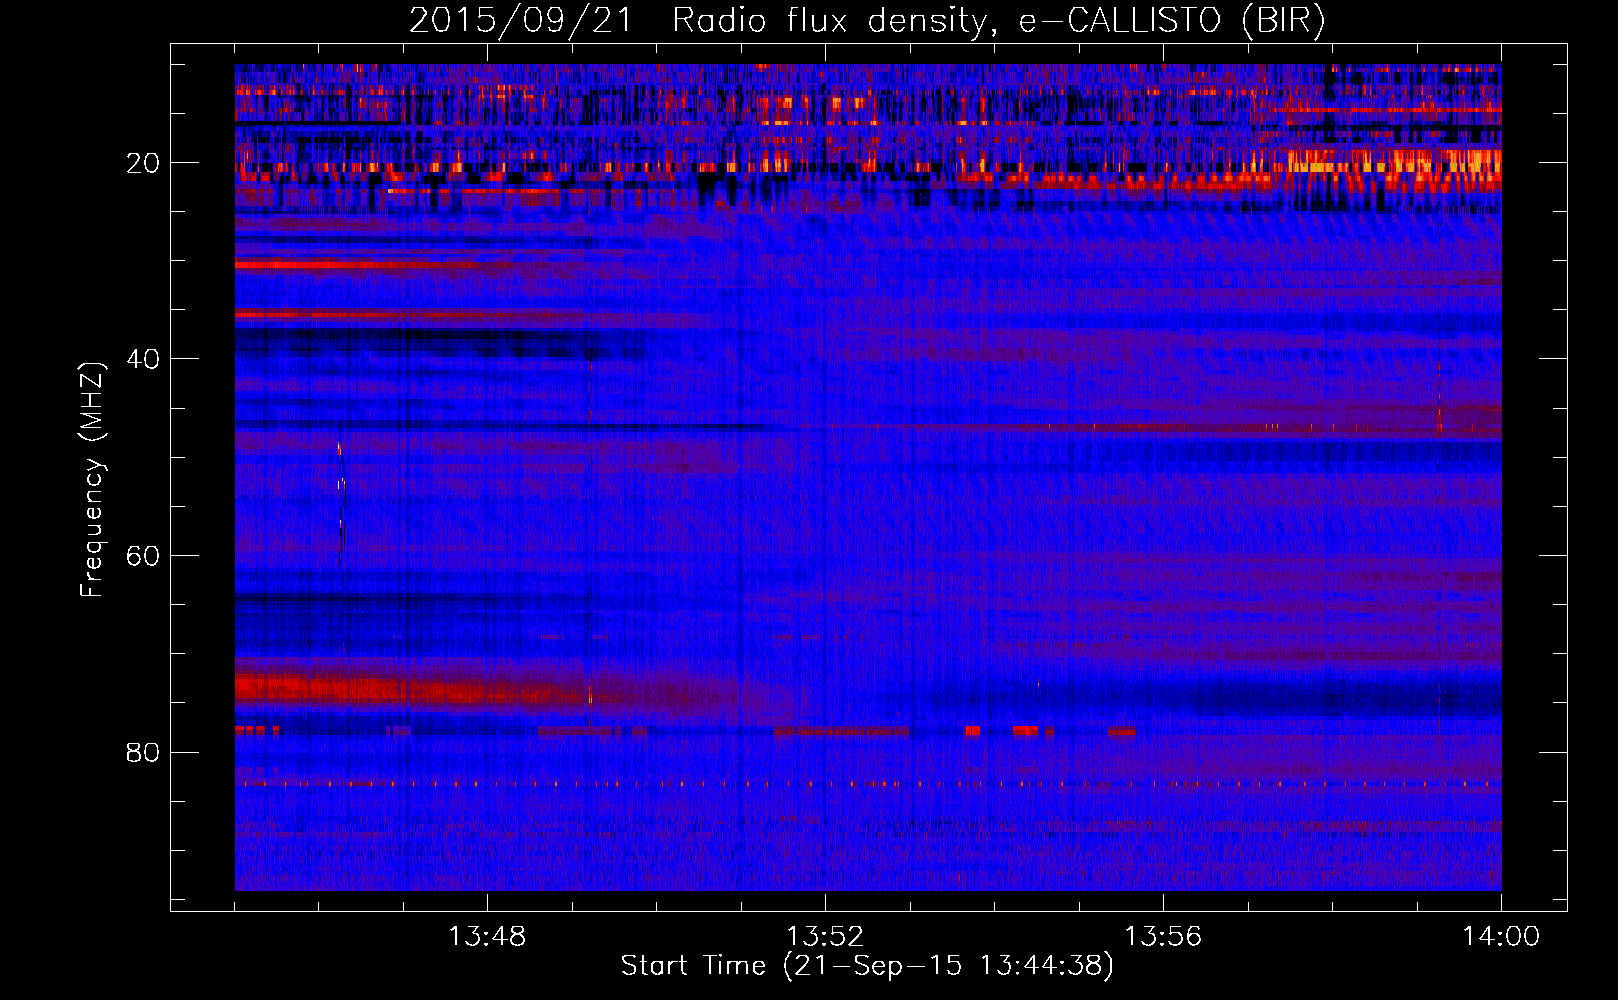The width and height of the screenshot is (1618, 1000).
Task: Select the 'Frequency (MHZ)' y-axis label
Action: [92, 480]
